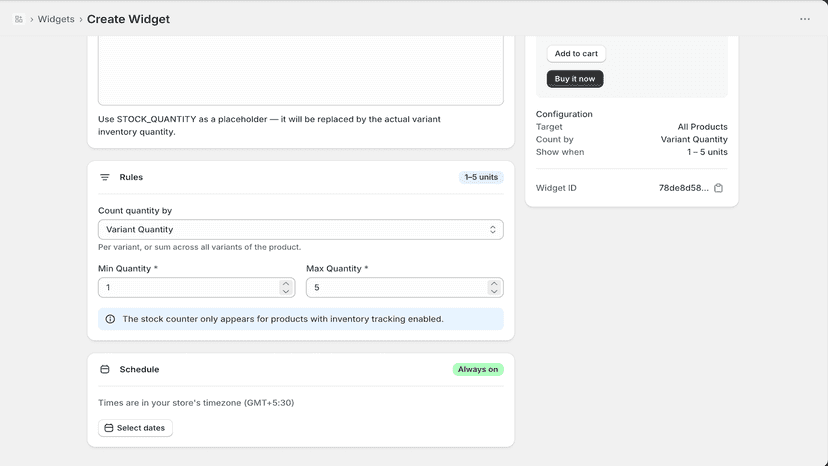
Task: Click the inventory tracking notice text
Action: 283,319
